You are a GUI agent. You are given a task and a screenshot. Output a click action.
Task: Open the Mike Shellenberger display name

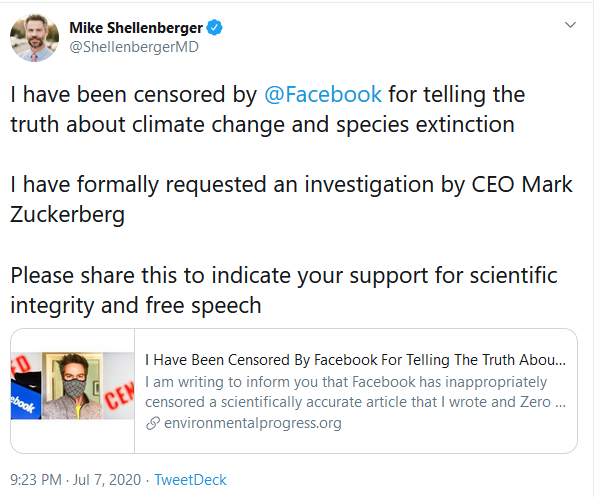136,28
